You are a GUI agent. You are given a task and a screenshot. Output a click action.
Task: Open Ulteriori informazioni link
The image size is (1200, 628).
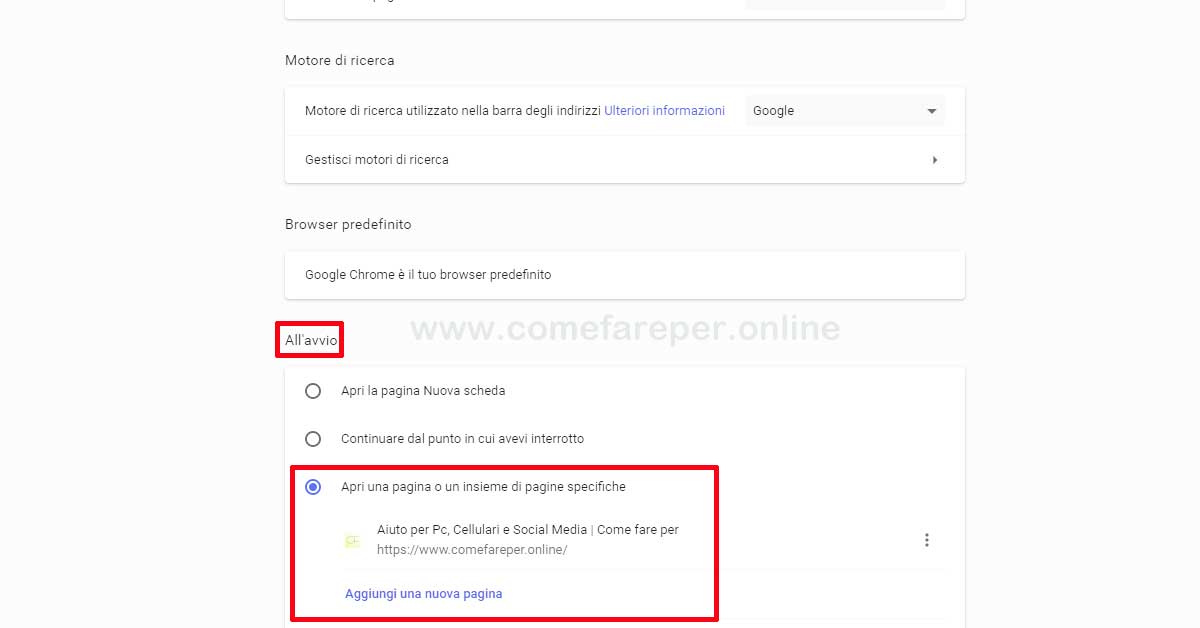[x=664, y=110]
